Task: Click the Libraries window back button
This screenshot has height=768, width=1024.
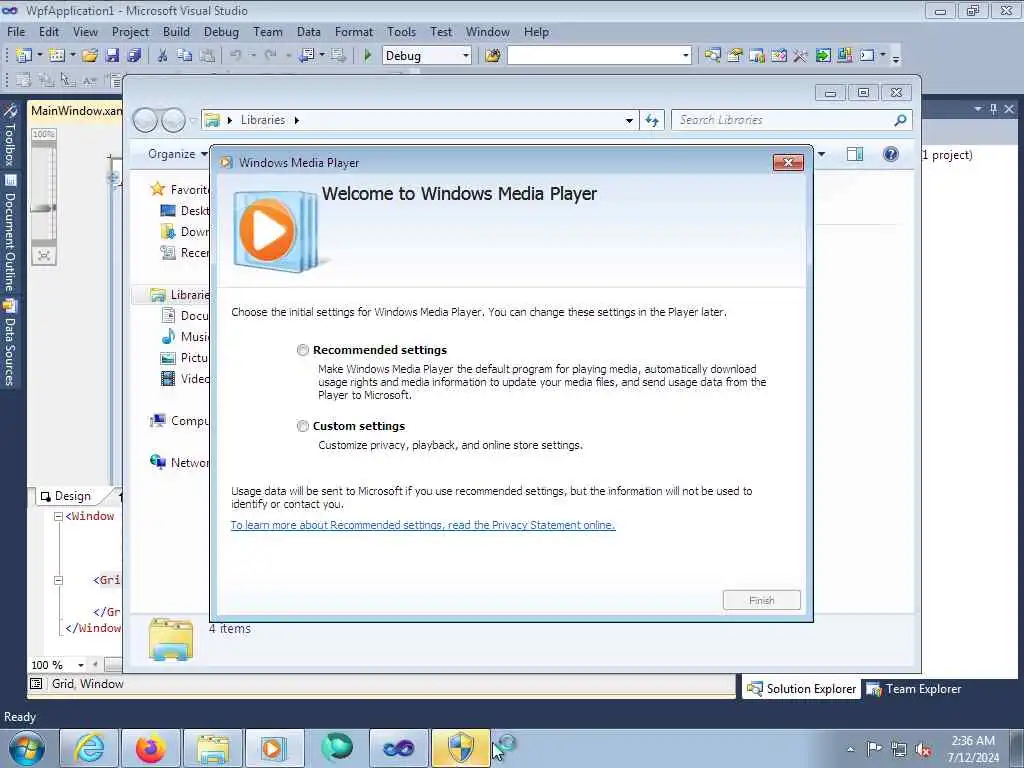Action: (145, 120)
